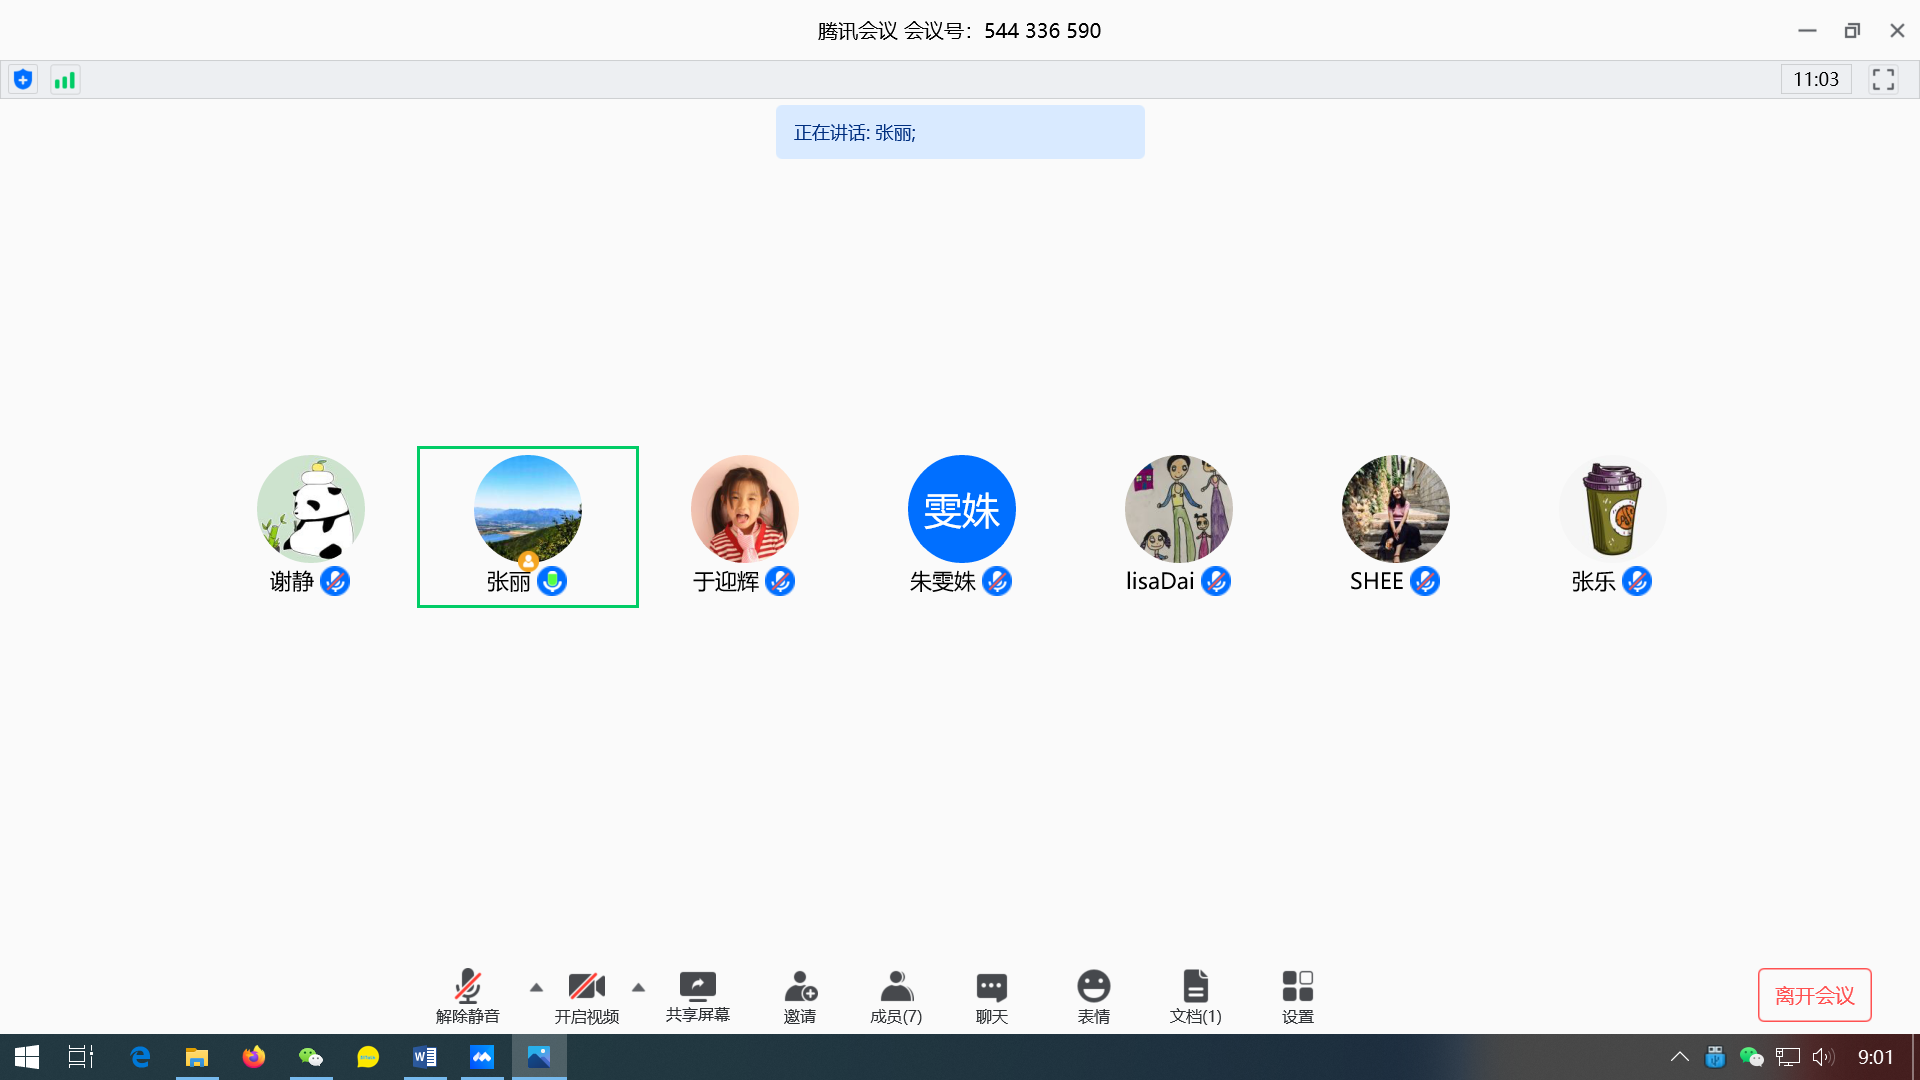
Task: Expand video options arrow beside 开启视频
Action: [638, 987]
